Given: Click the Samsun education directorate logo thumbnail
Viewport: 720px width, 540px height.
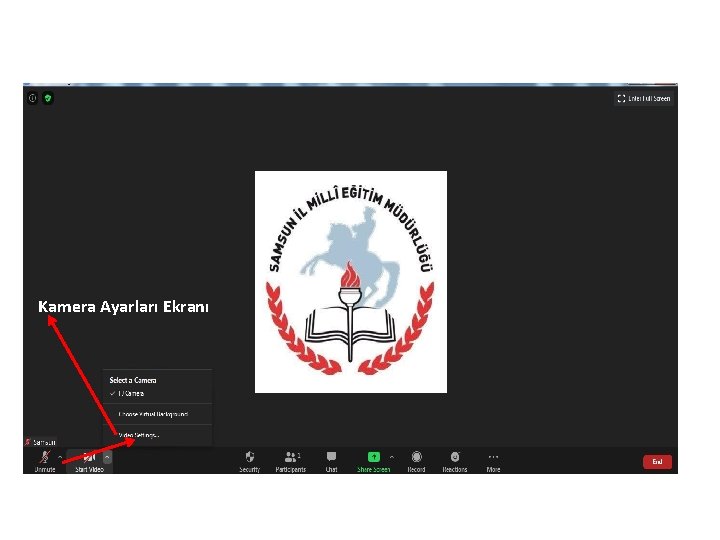Looking at the screenshot, I should pyautogui.click(x=351, y=282).
